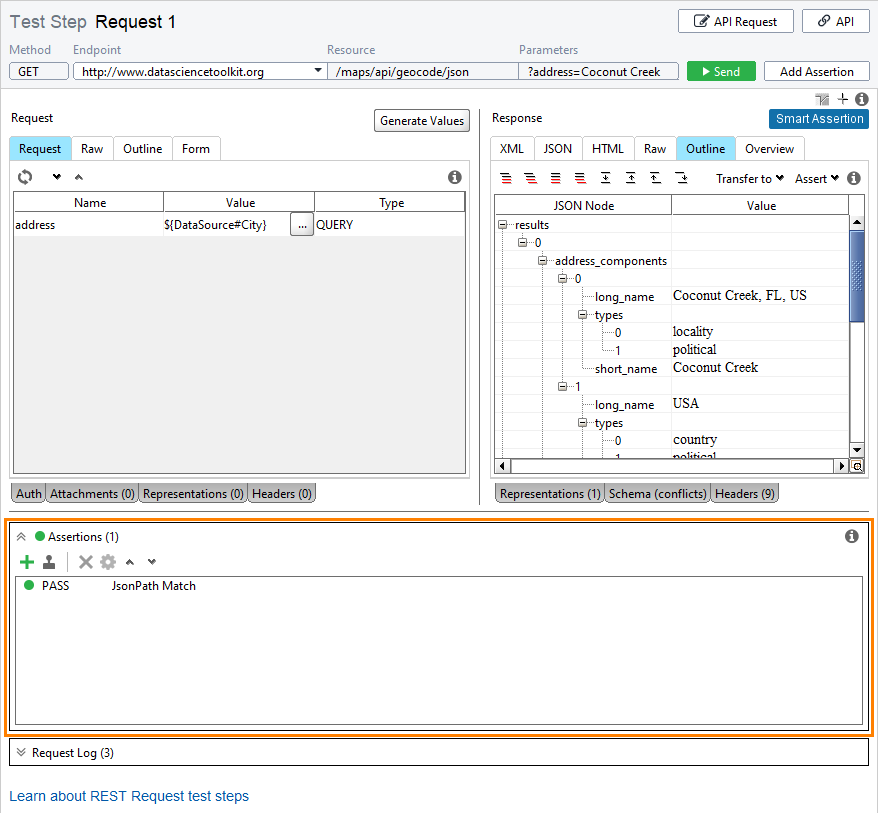Open the Endpoint dropdown arrow
The height and width of the screenshot is (813, 878).
pos(317,71)
